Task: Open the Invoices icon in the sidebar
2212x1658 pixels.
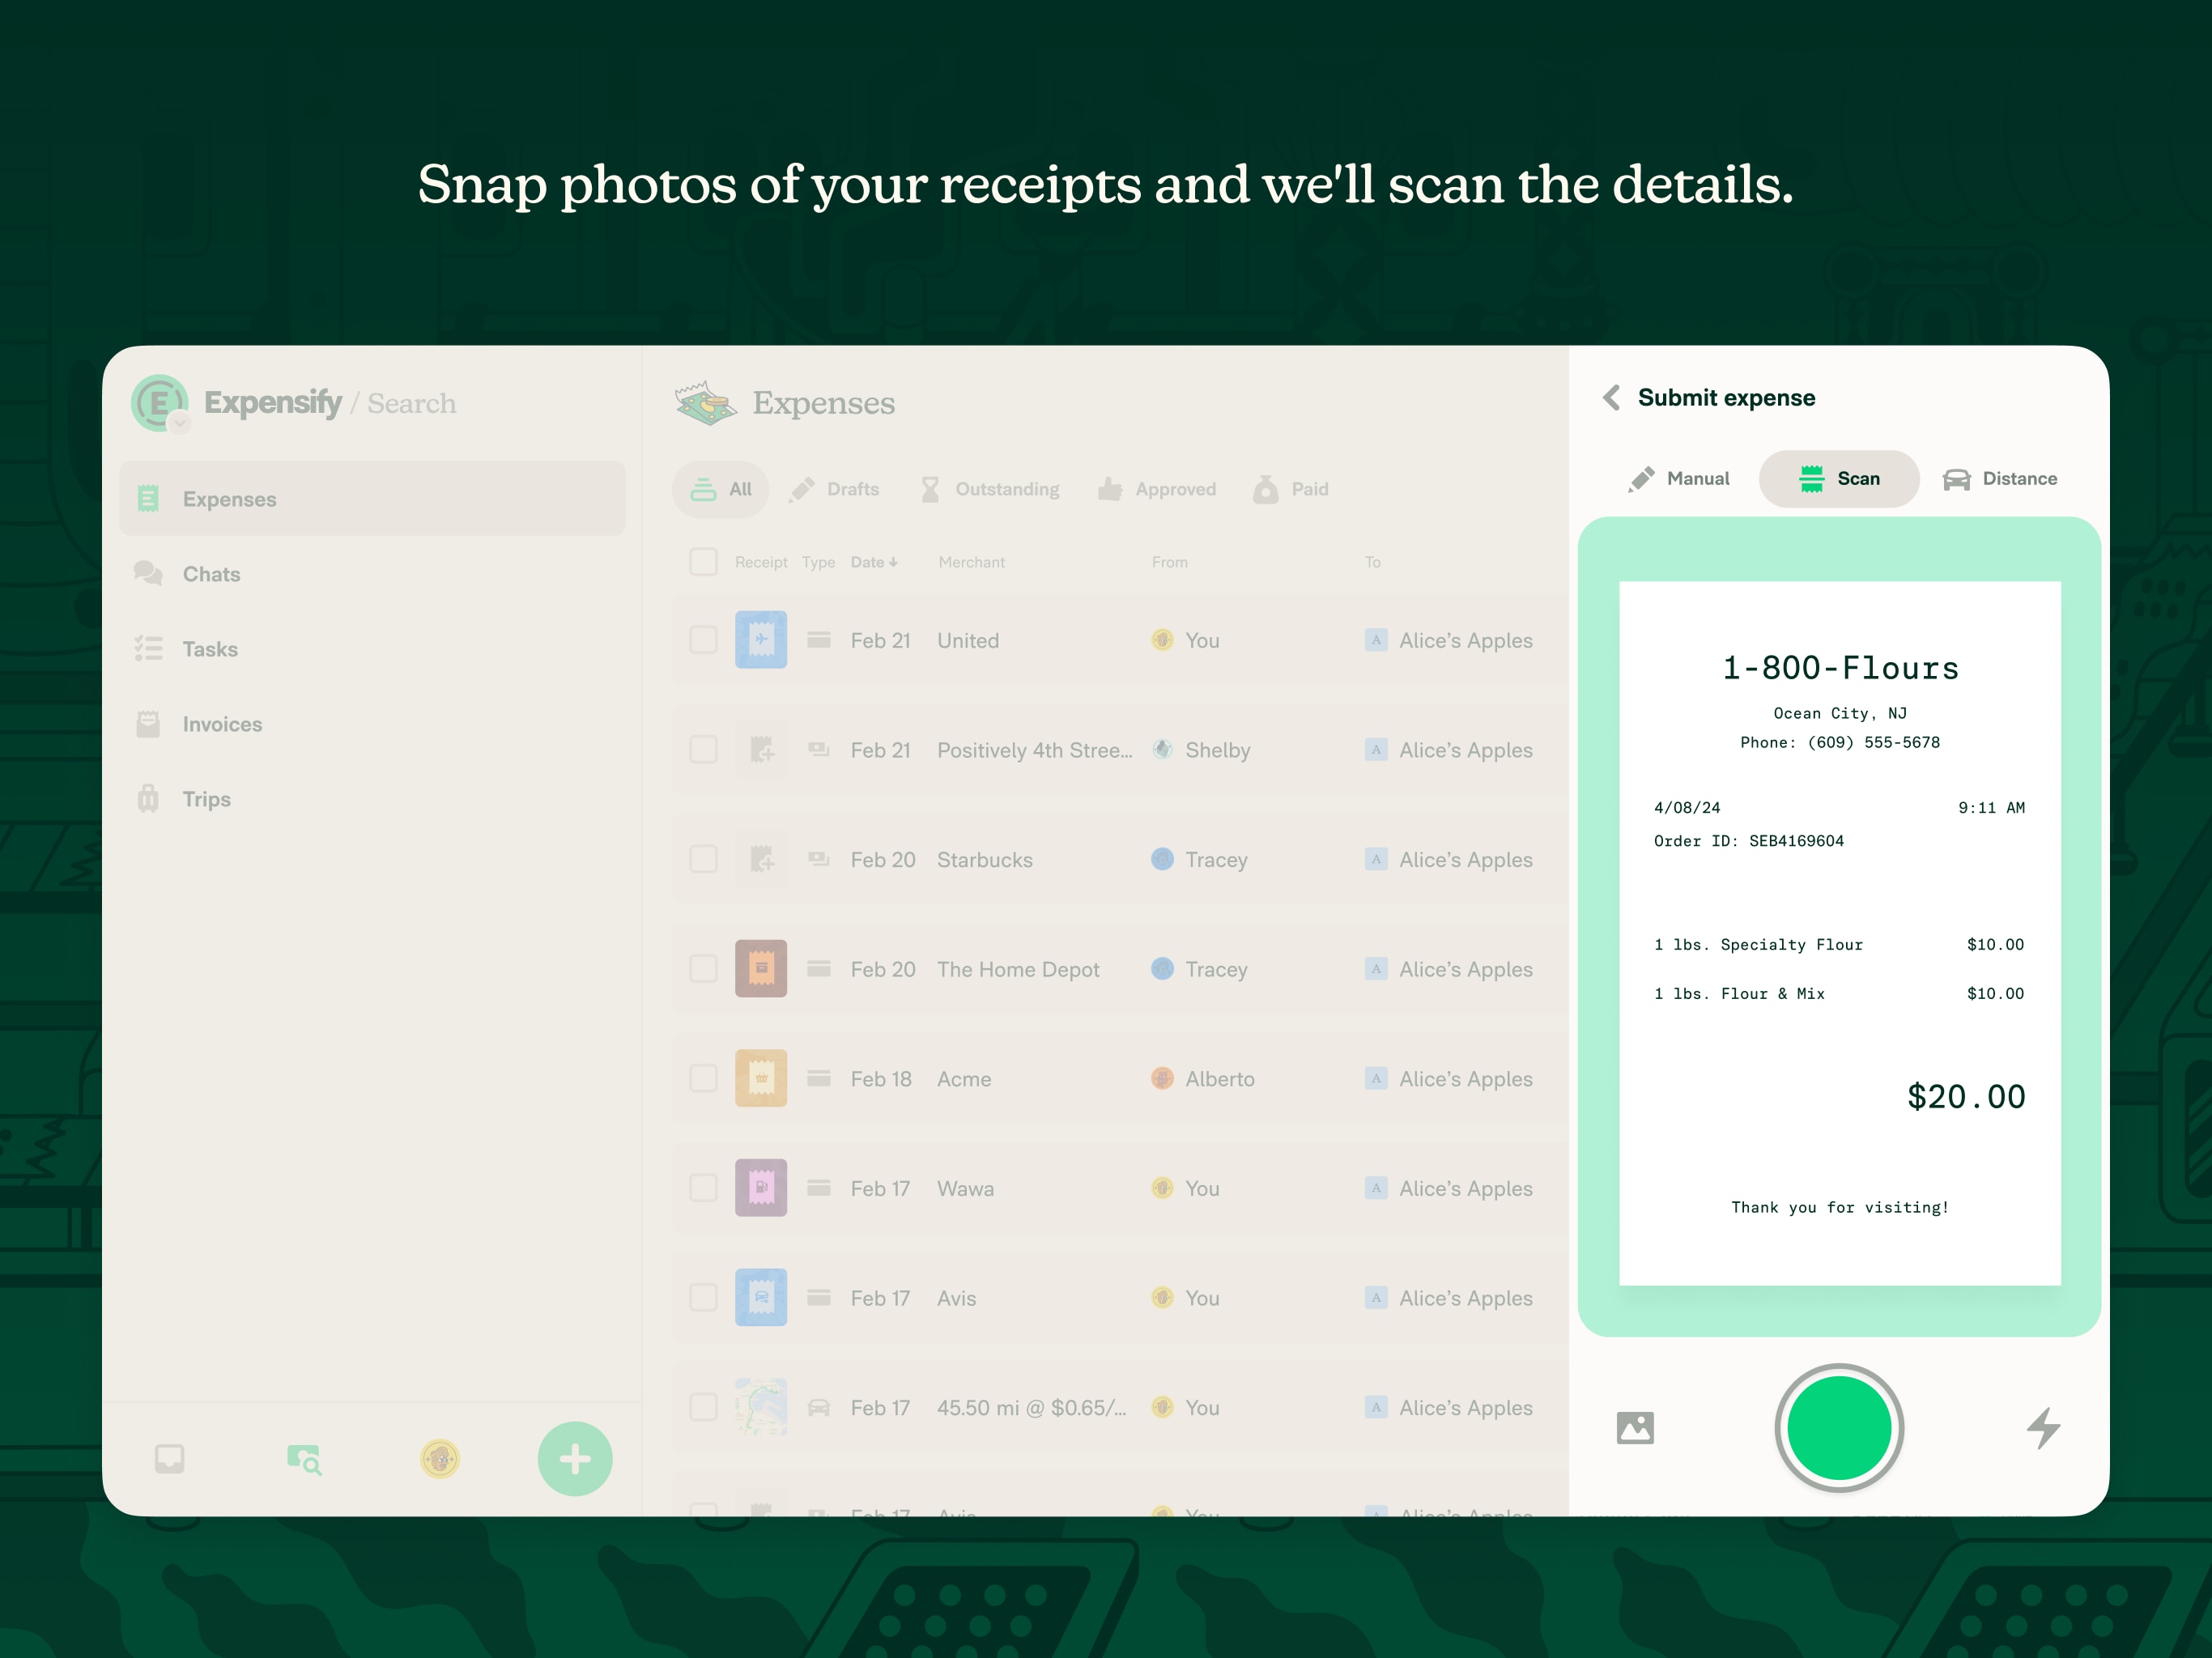Action: point(149,723)
